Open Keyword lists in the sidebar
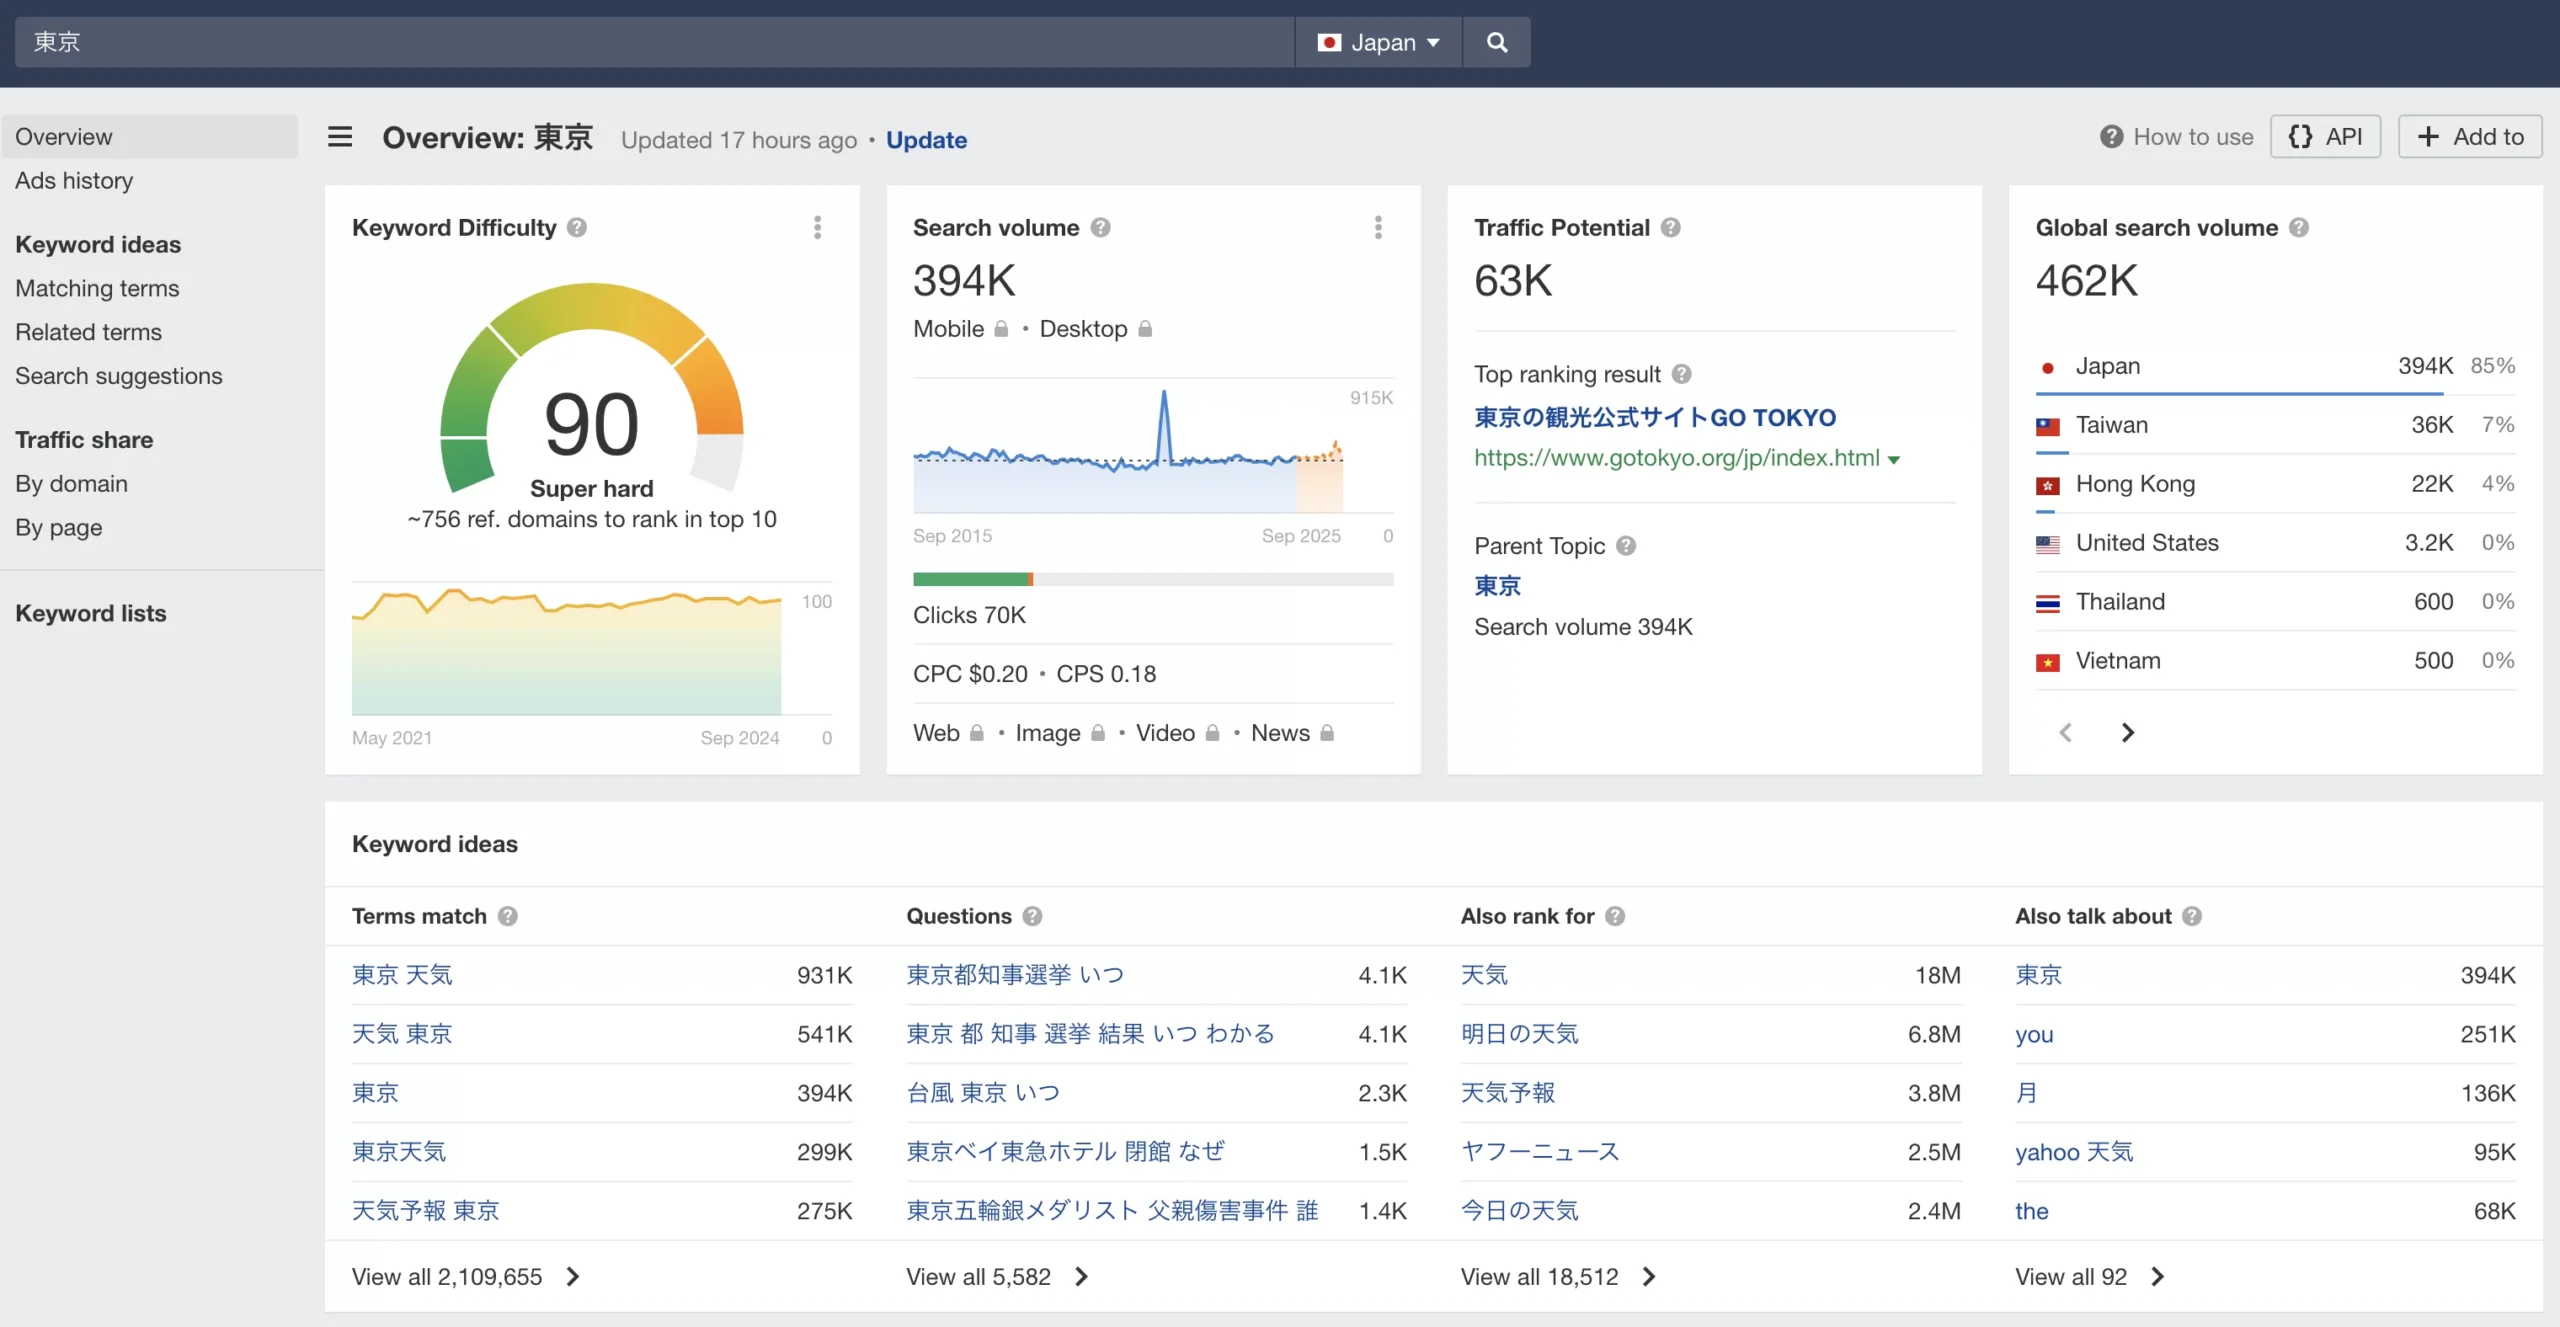The width and height of the screenshot is (2560, 1327). tap(91, 614)
